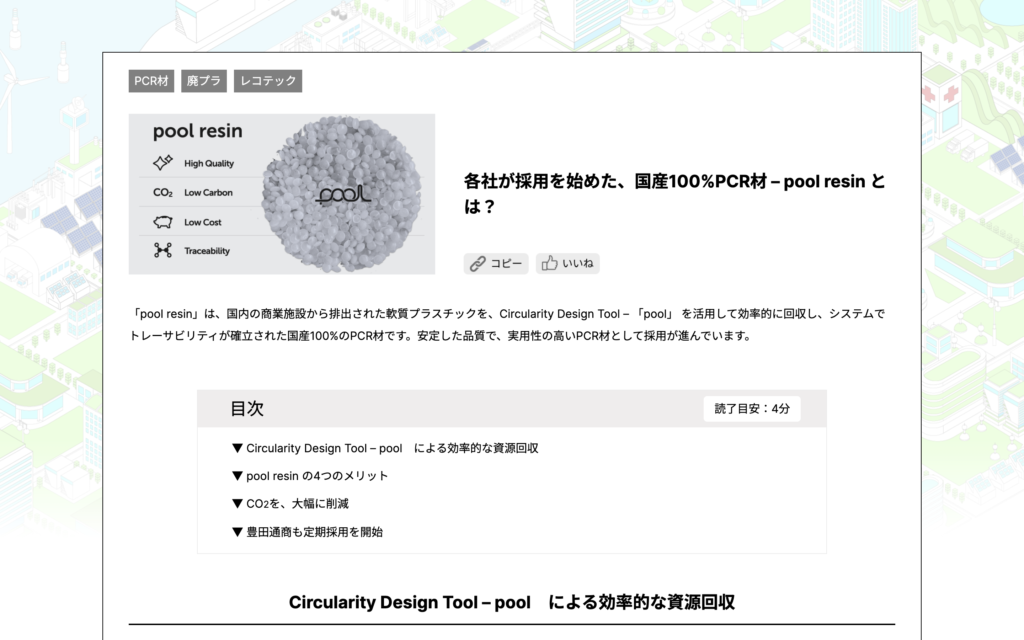Toggle the PCR材 tag filter
Image resolution: width=1024 pixels, height=640 pixels.
point(150,80)
